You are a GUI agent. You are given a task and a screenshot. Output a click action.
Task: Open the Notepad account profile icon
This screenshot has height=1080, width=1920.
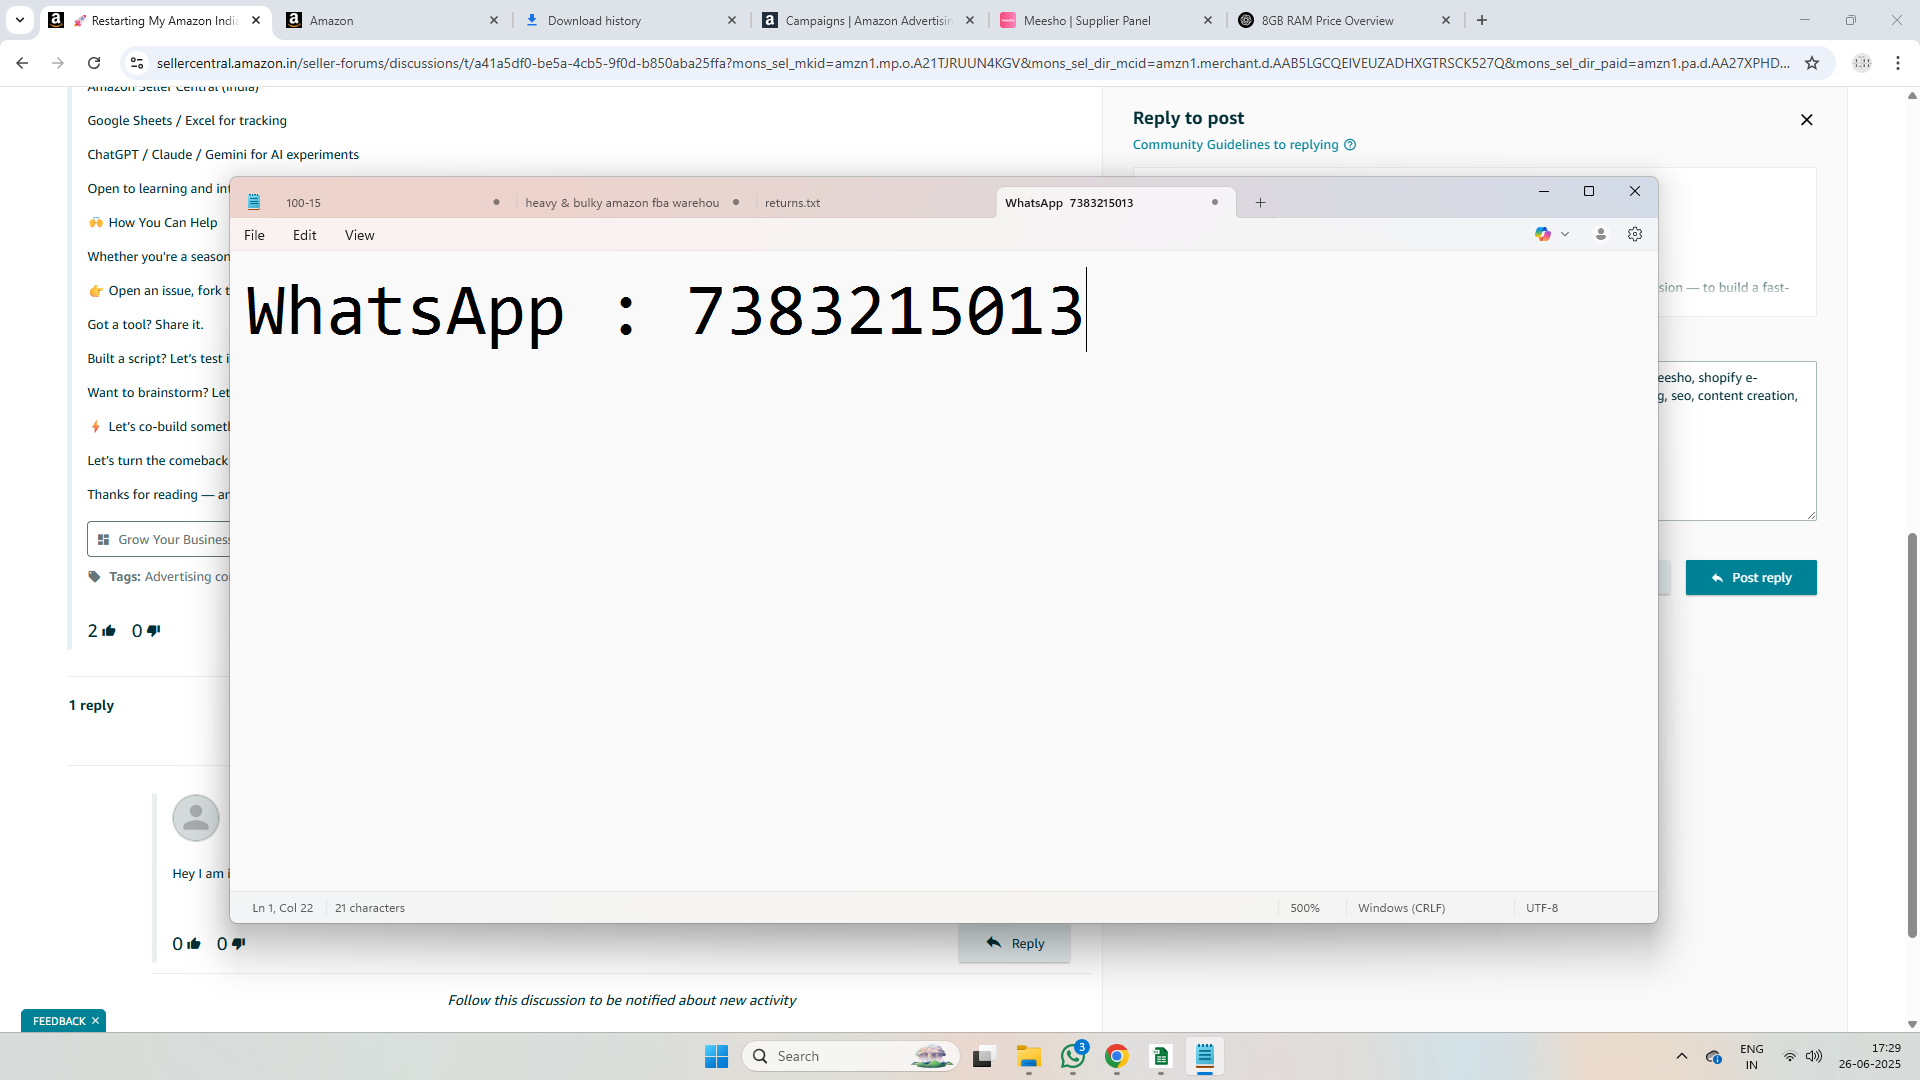[1600, 234]
